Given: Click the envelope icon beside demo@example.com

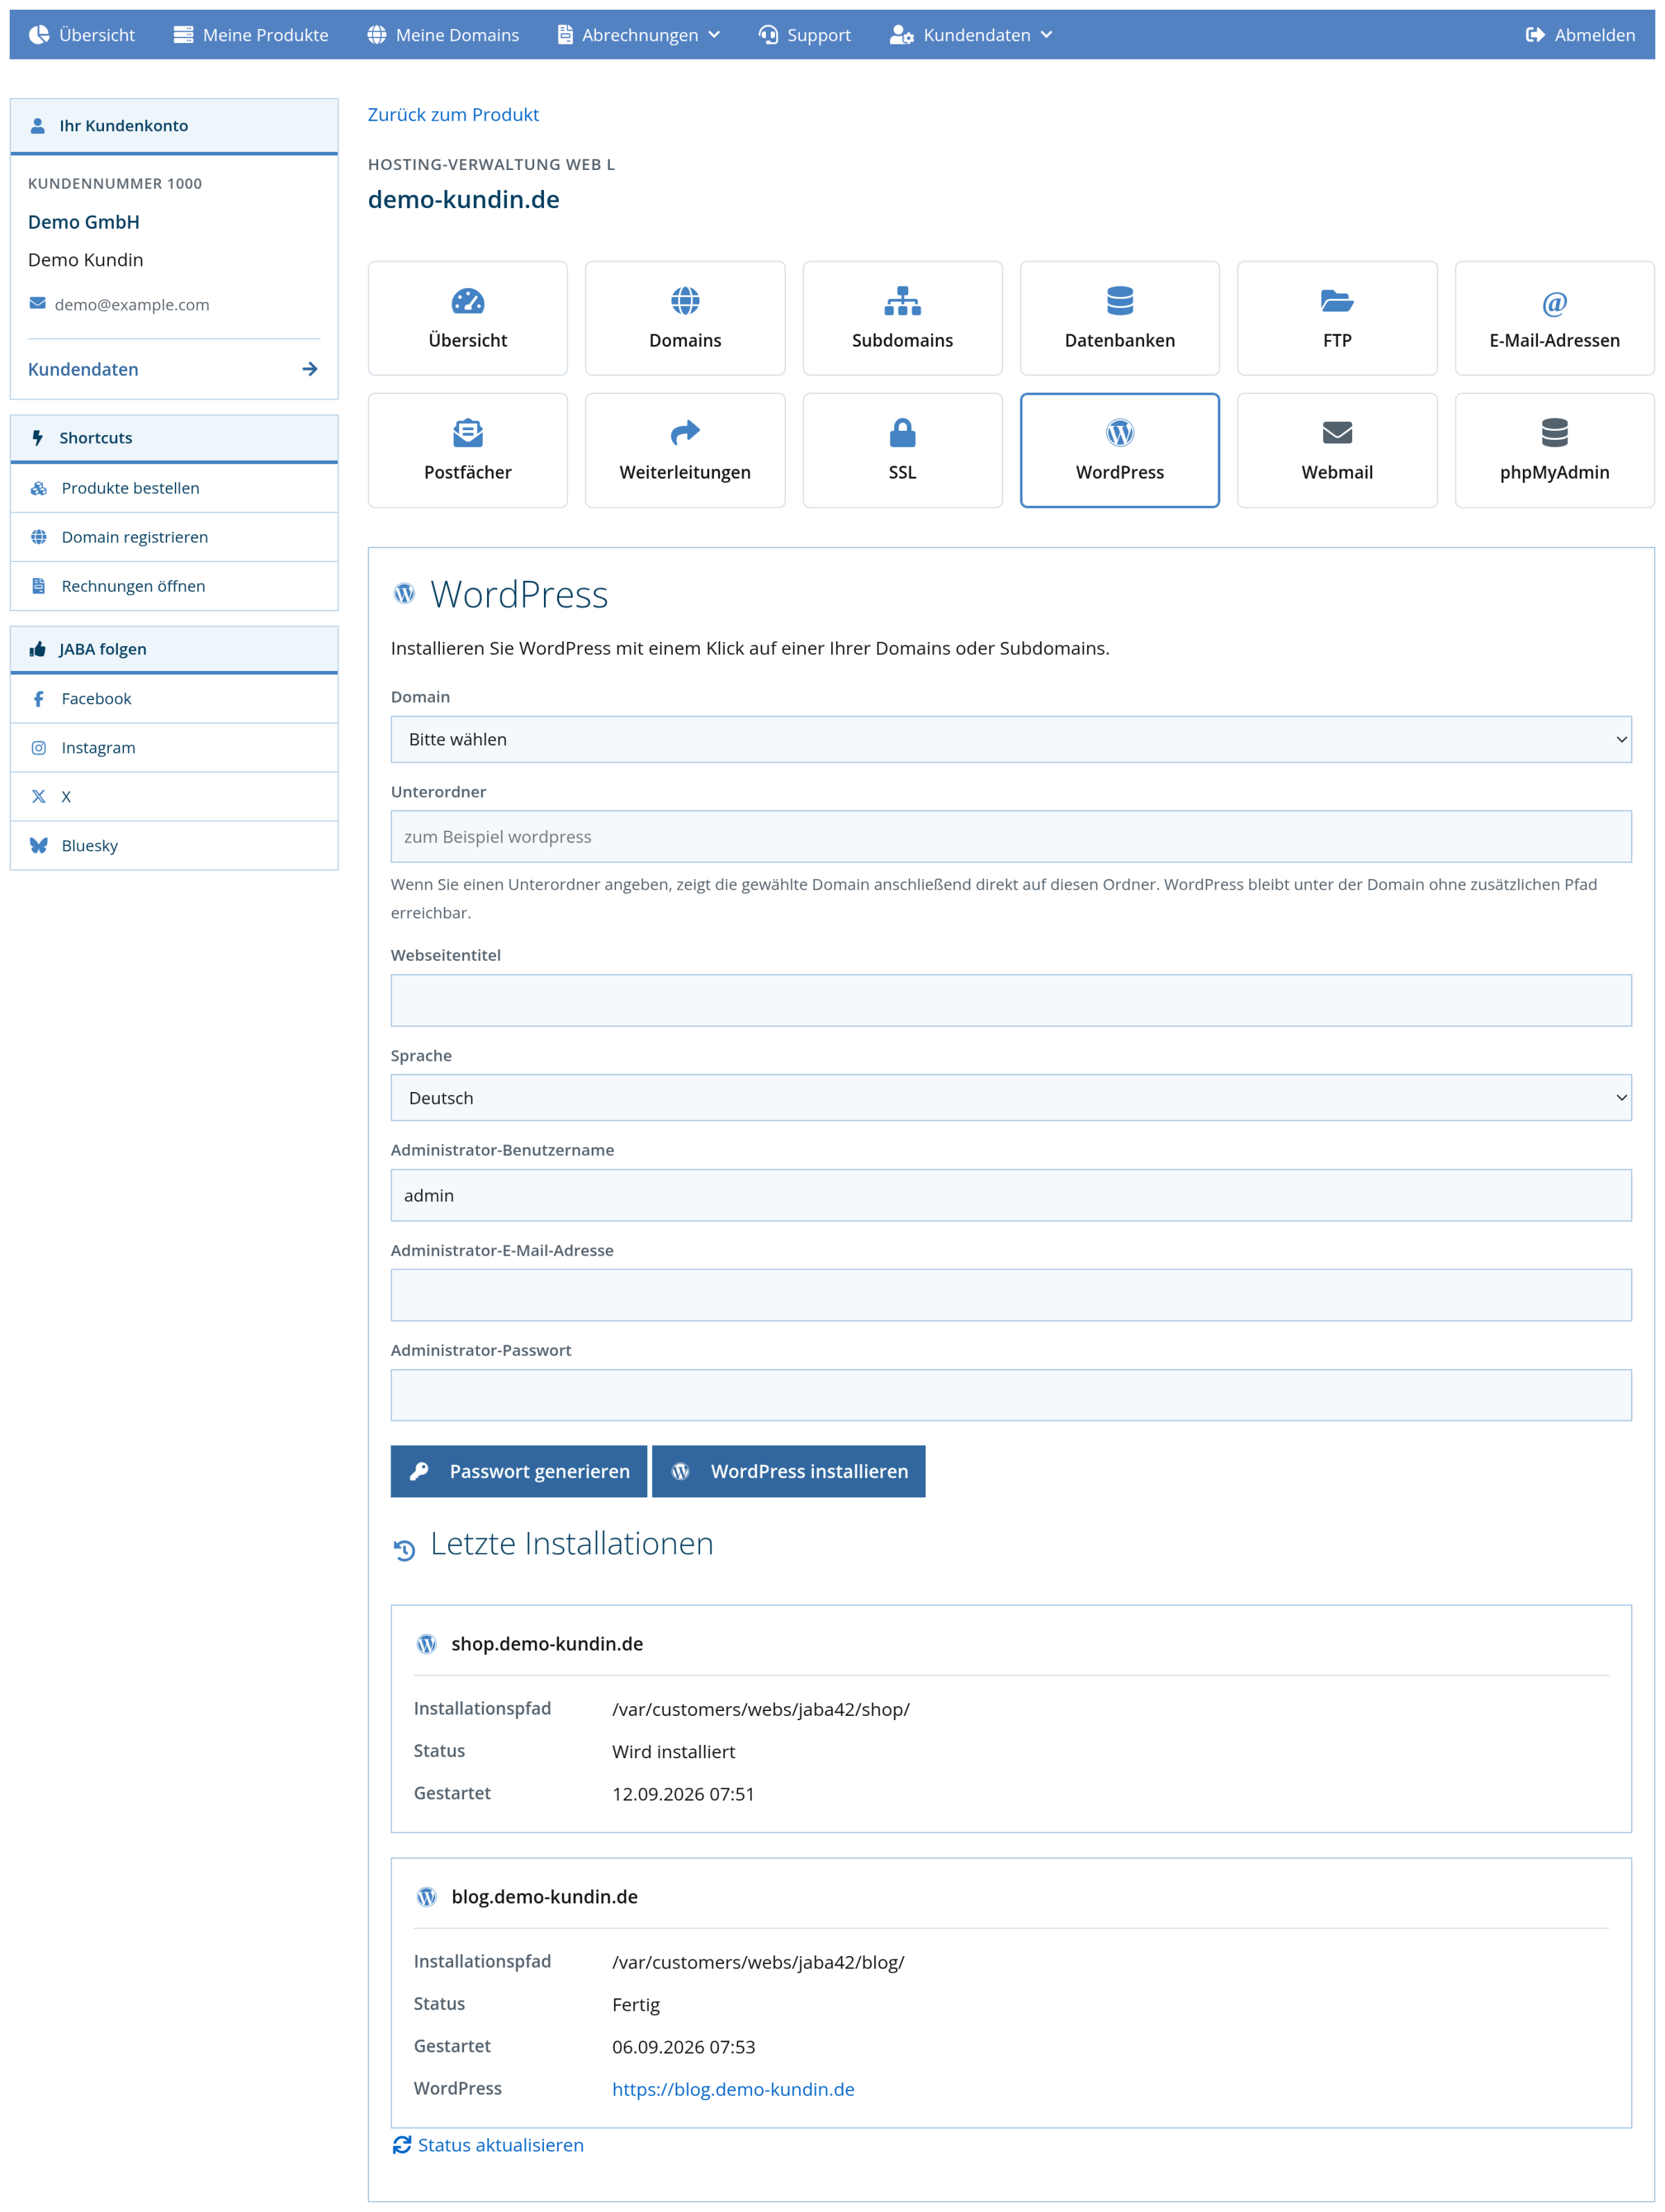Looking at the screenshot, I should (x=38, y=303).
